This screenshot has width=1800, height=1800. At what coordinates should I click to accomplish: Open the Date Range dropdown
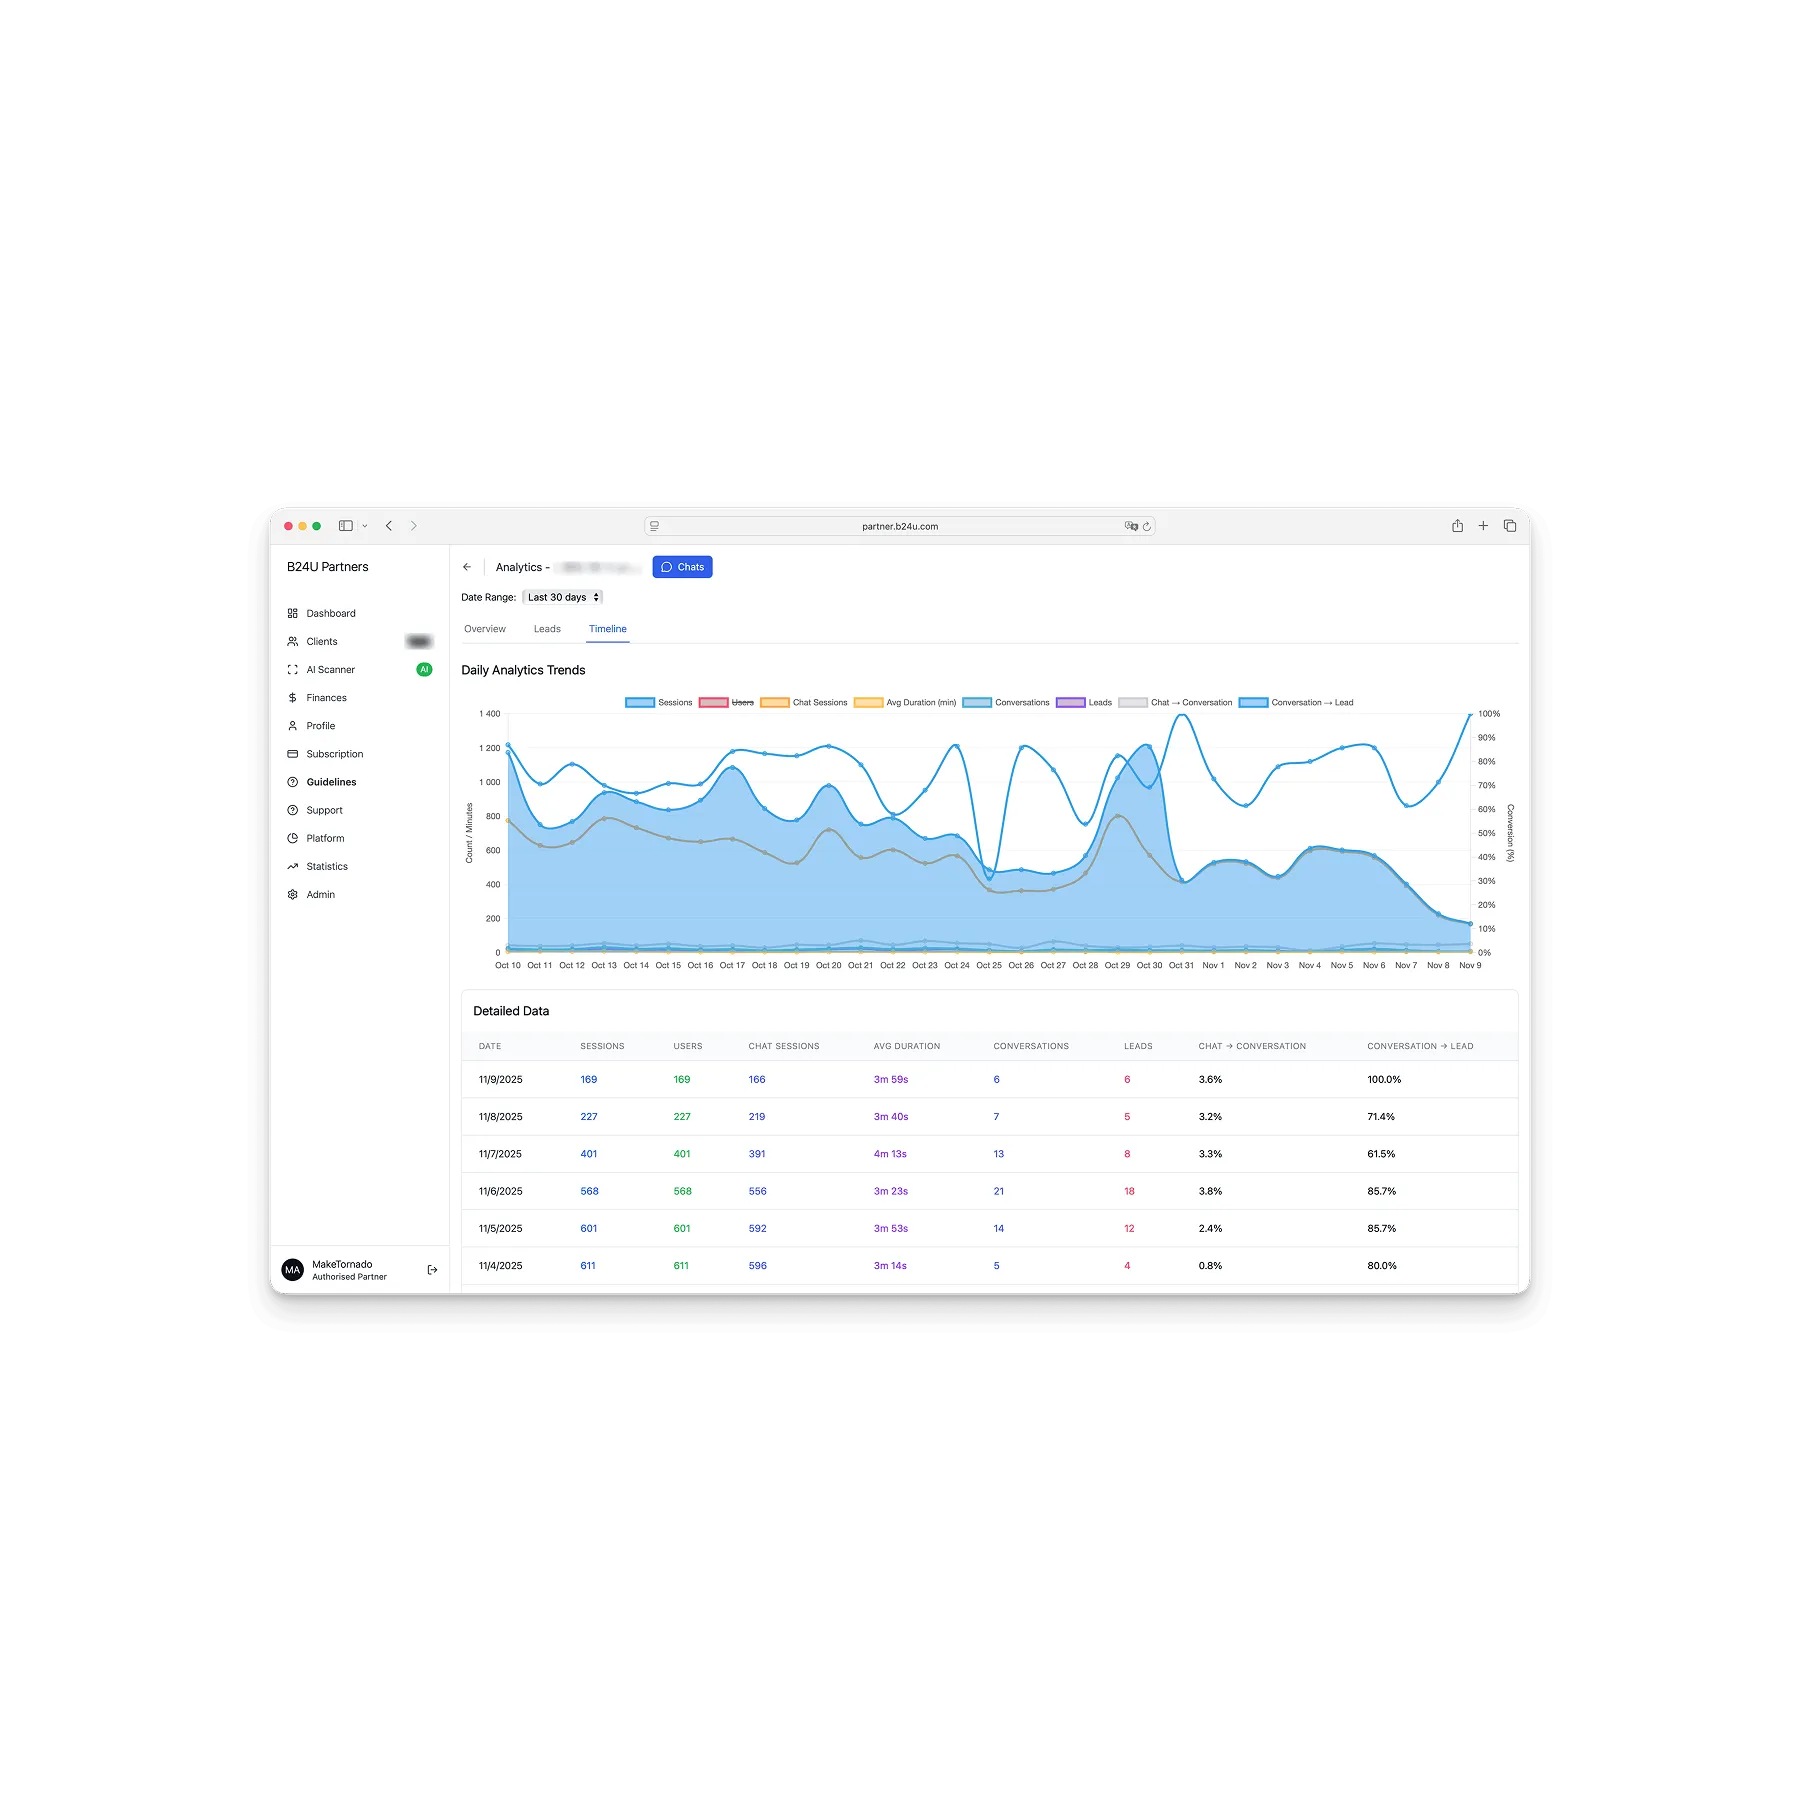click(x=563, y=597)
